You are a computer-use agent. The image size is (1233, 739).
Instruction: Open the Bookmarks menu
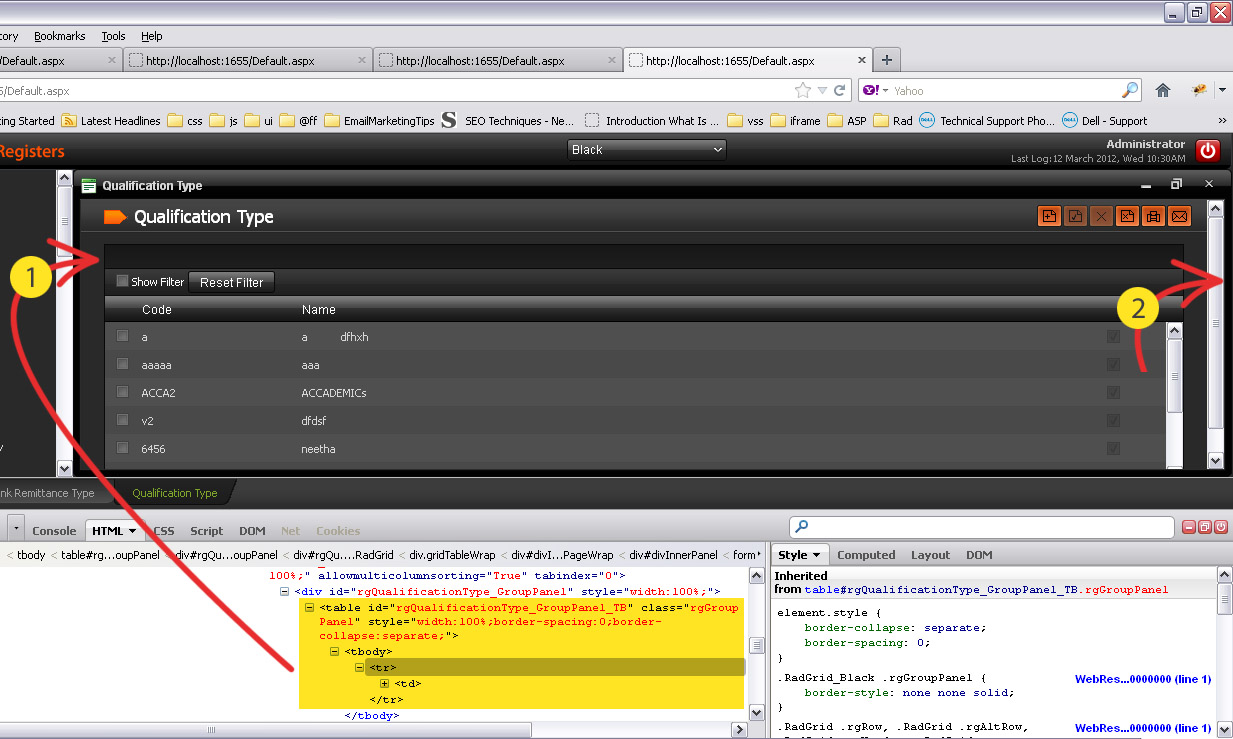click(60, 36)
